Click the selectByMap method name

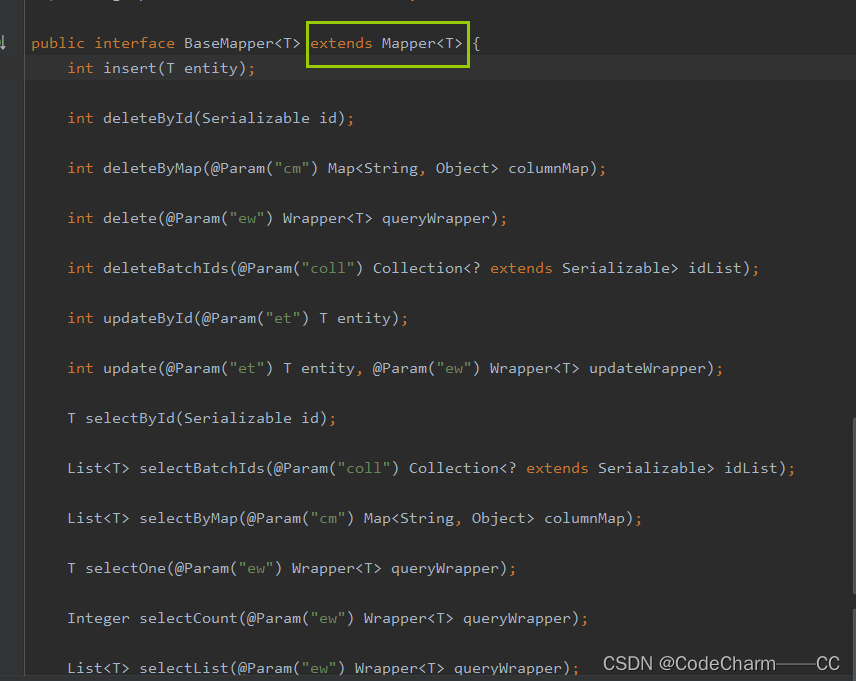[188, 518]
